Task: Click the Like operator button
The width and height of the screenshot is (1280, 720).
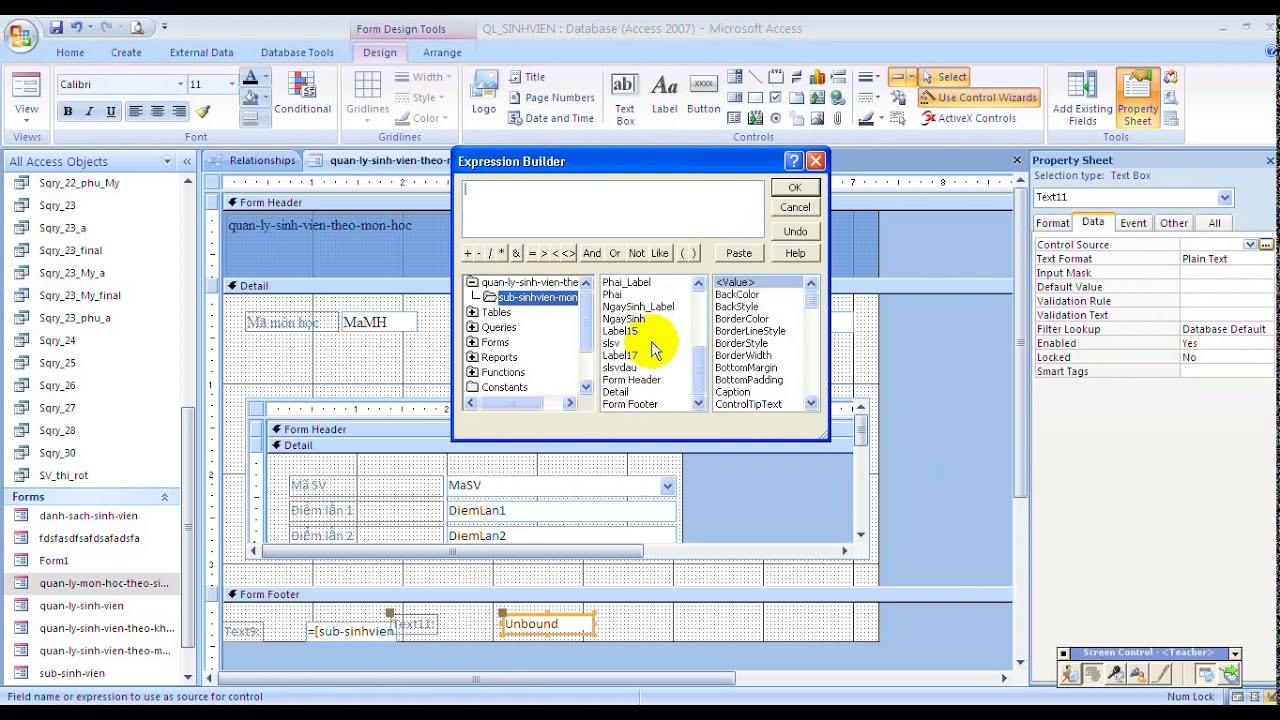Action: coord(660,253)
